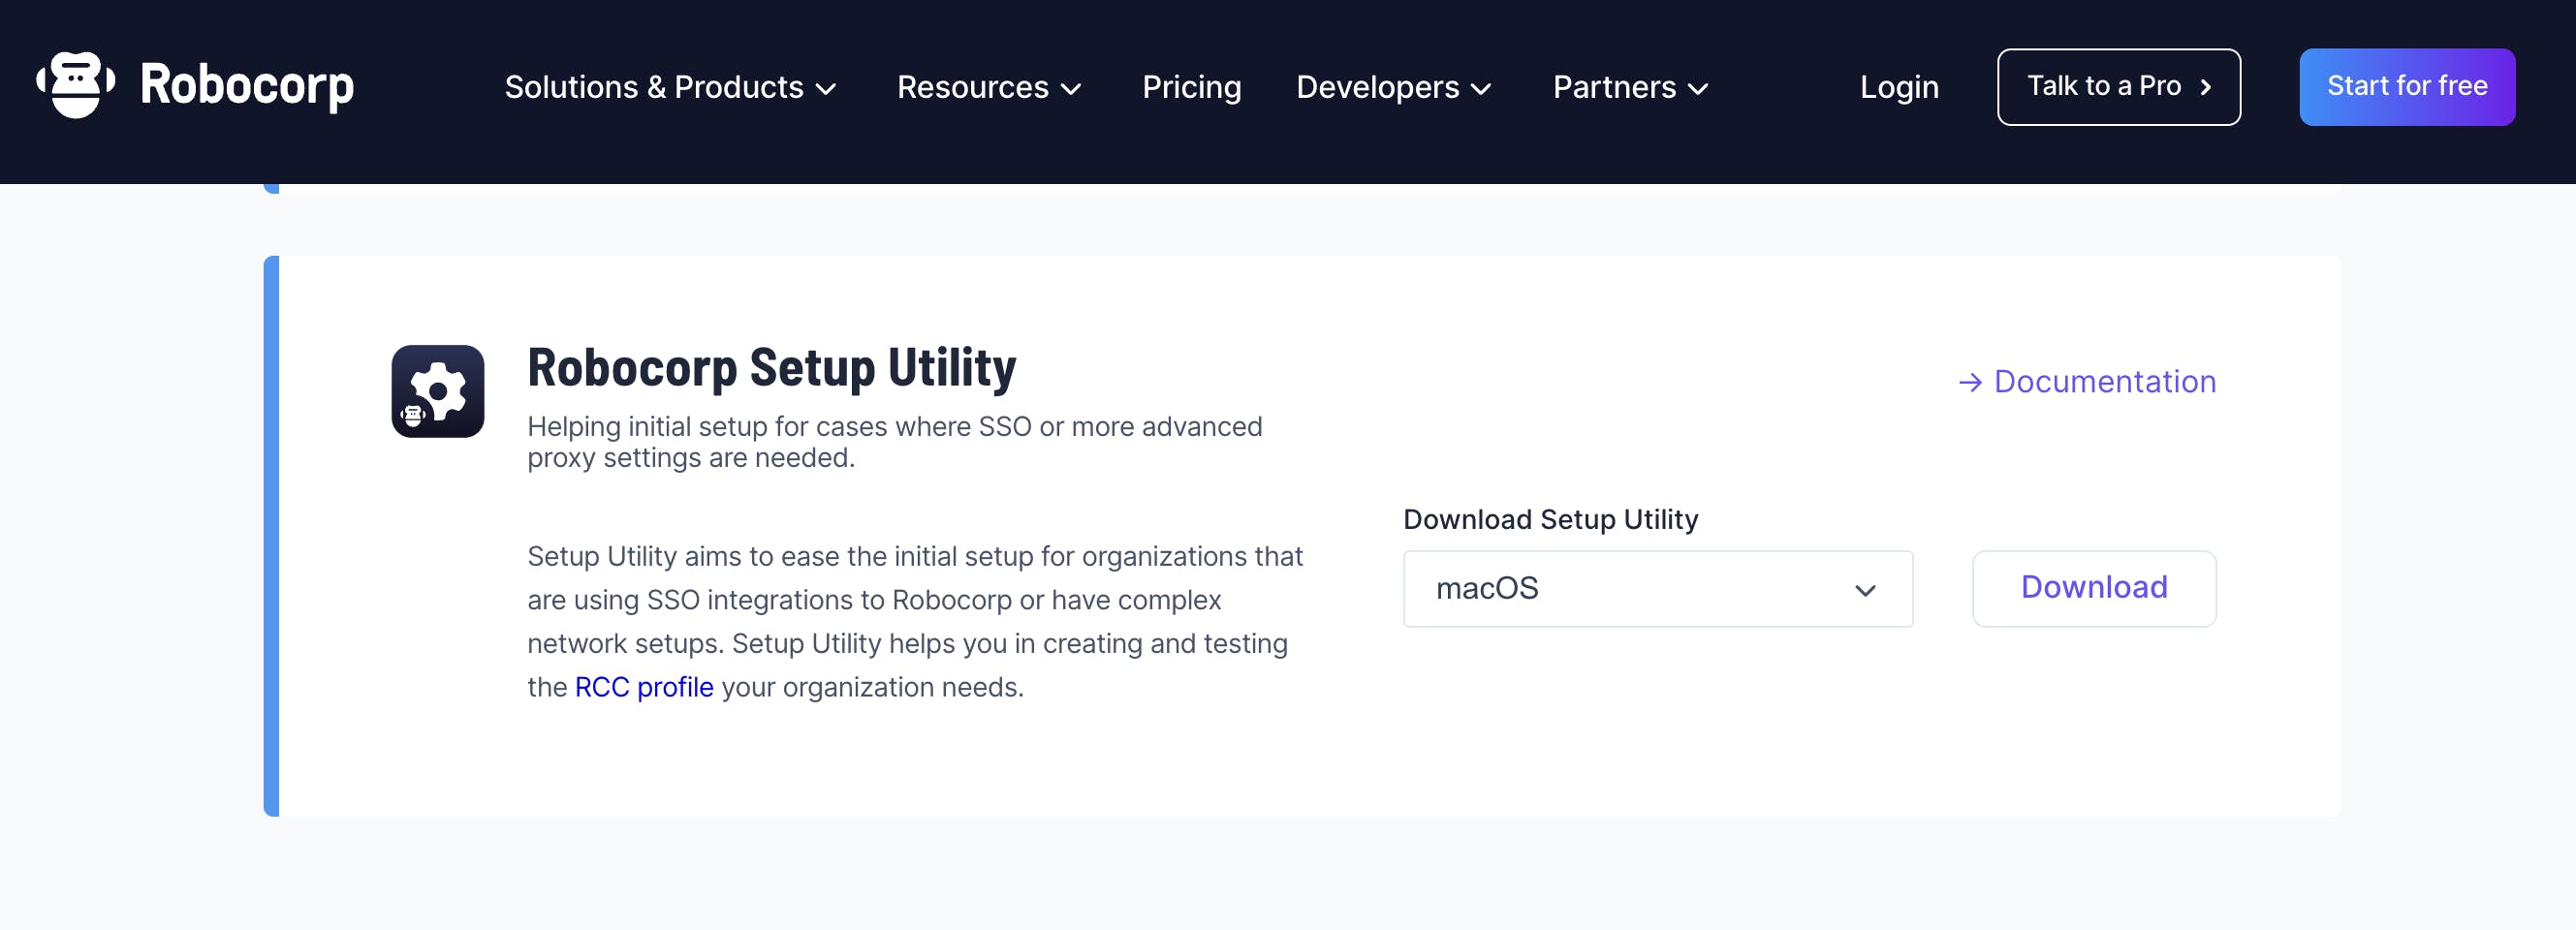Click the Robocorp Setup Utility heading
Viewport: 2576px width, 930px height.
tap(771, 367)
